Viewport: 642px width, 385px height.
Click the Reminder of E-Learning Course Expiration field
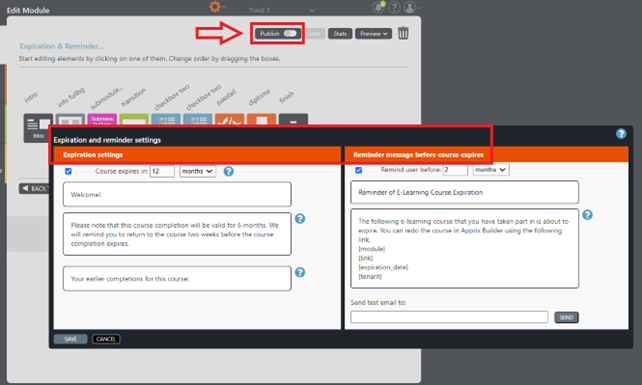tap(464, 192)
